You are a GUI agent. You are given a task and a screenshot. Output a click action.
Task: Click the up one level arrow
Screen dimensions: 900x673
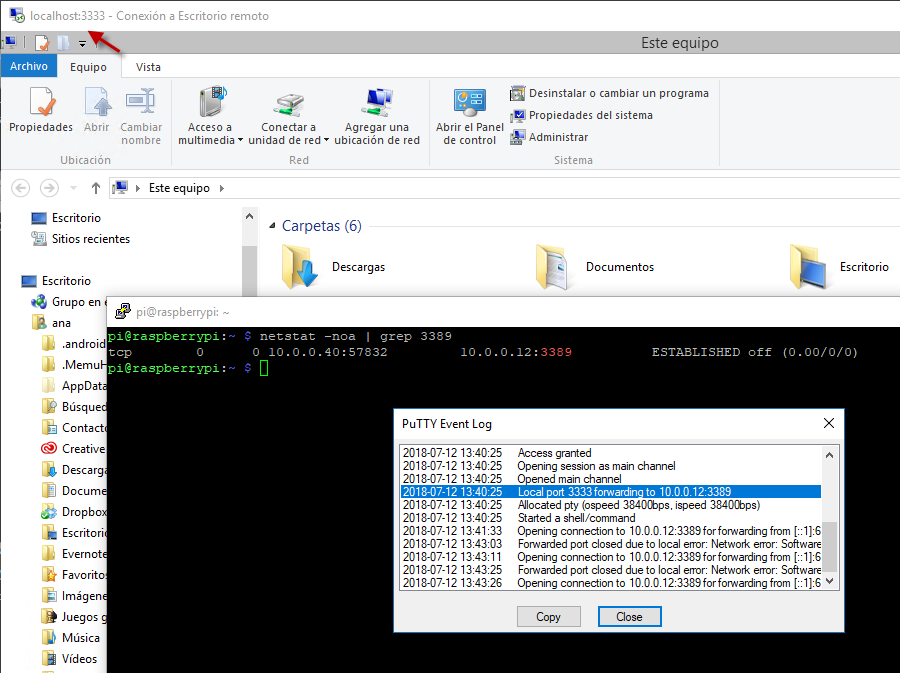coord(96,188)
